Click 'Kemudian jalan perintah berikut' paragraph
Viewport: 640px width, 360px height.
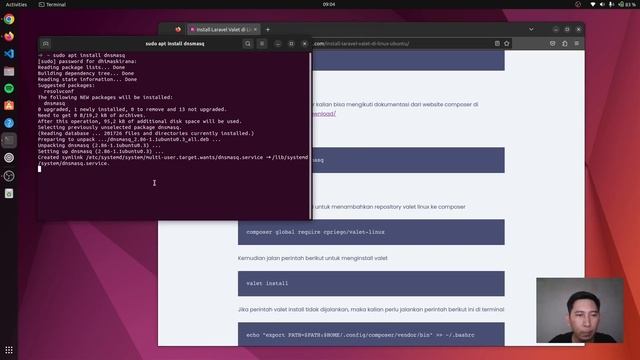[x=313, y=258]
